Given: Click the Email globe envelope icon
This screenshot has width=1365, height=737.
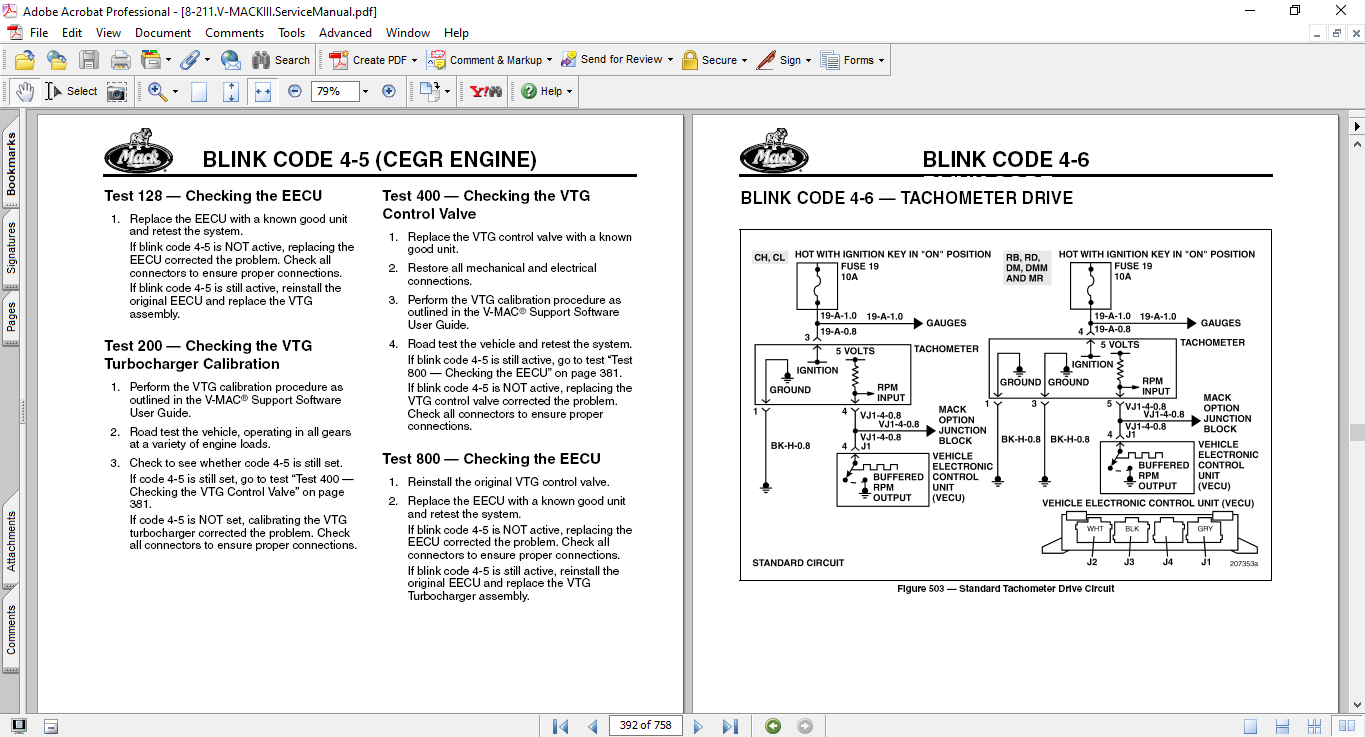Looking at the screenshot, I should coord(230,60).
